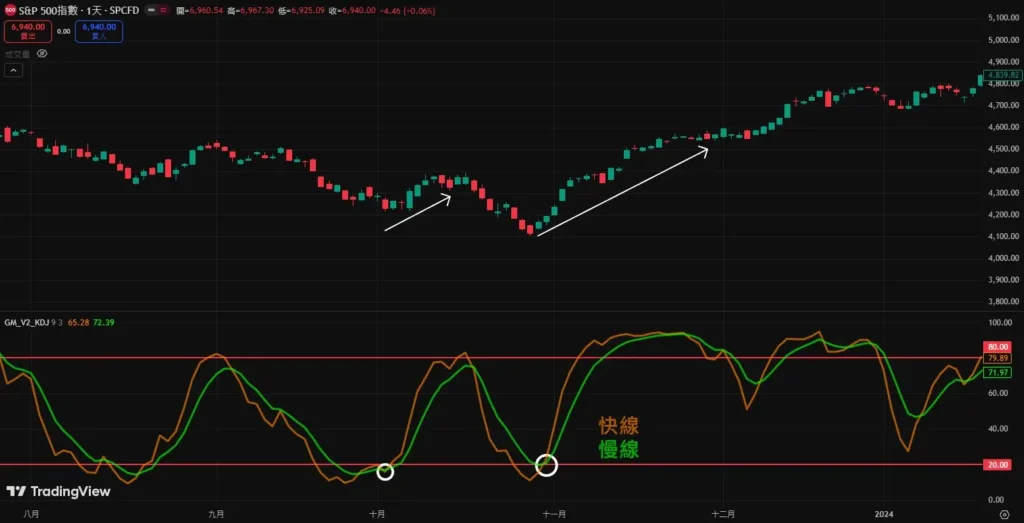The width and height of the screenshot is (1024, 523).
Task: Click the orange 79.89 fast line value
Action: coord(997,358)
